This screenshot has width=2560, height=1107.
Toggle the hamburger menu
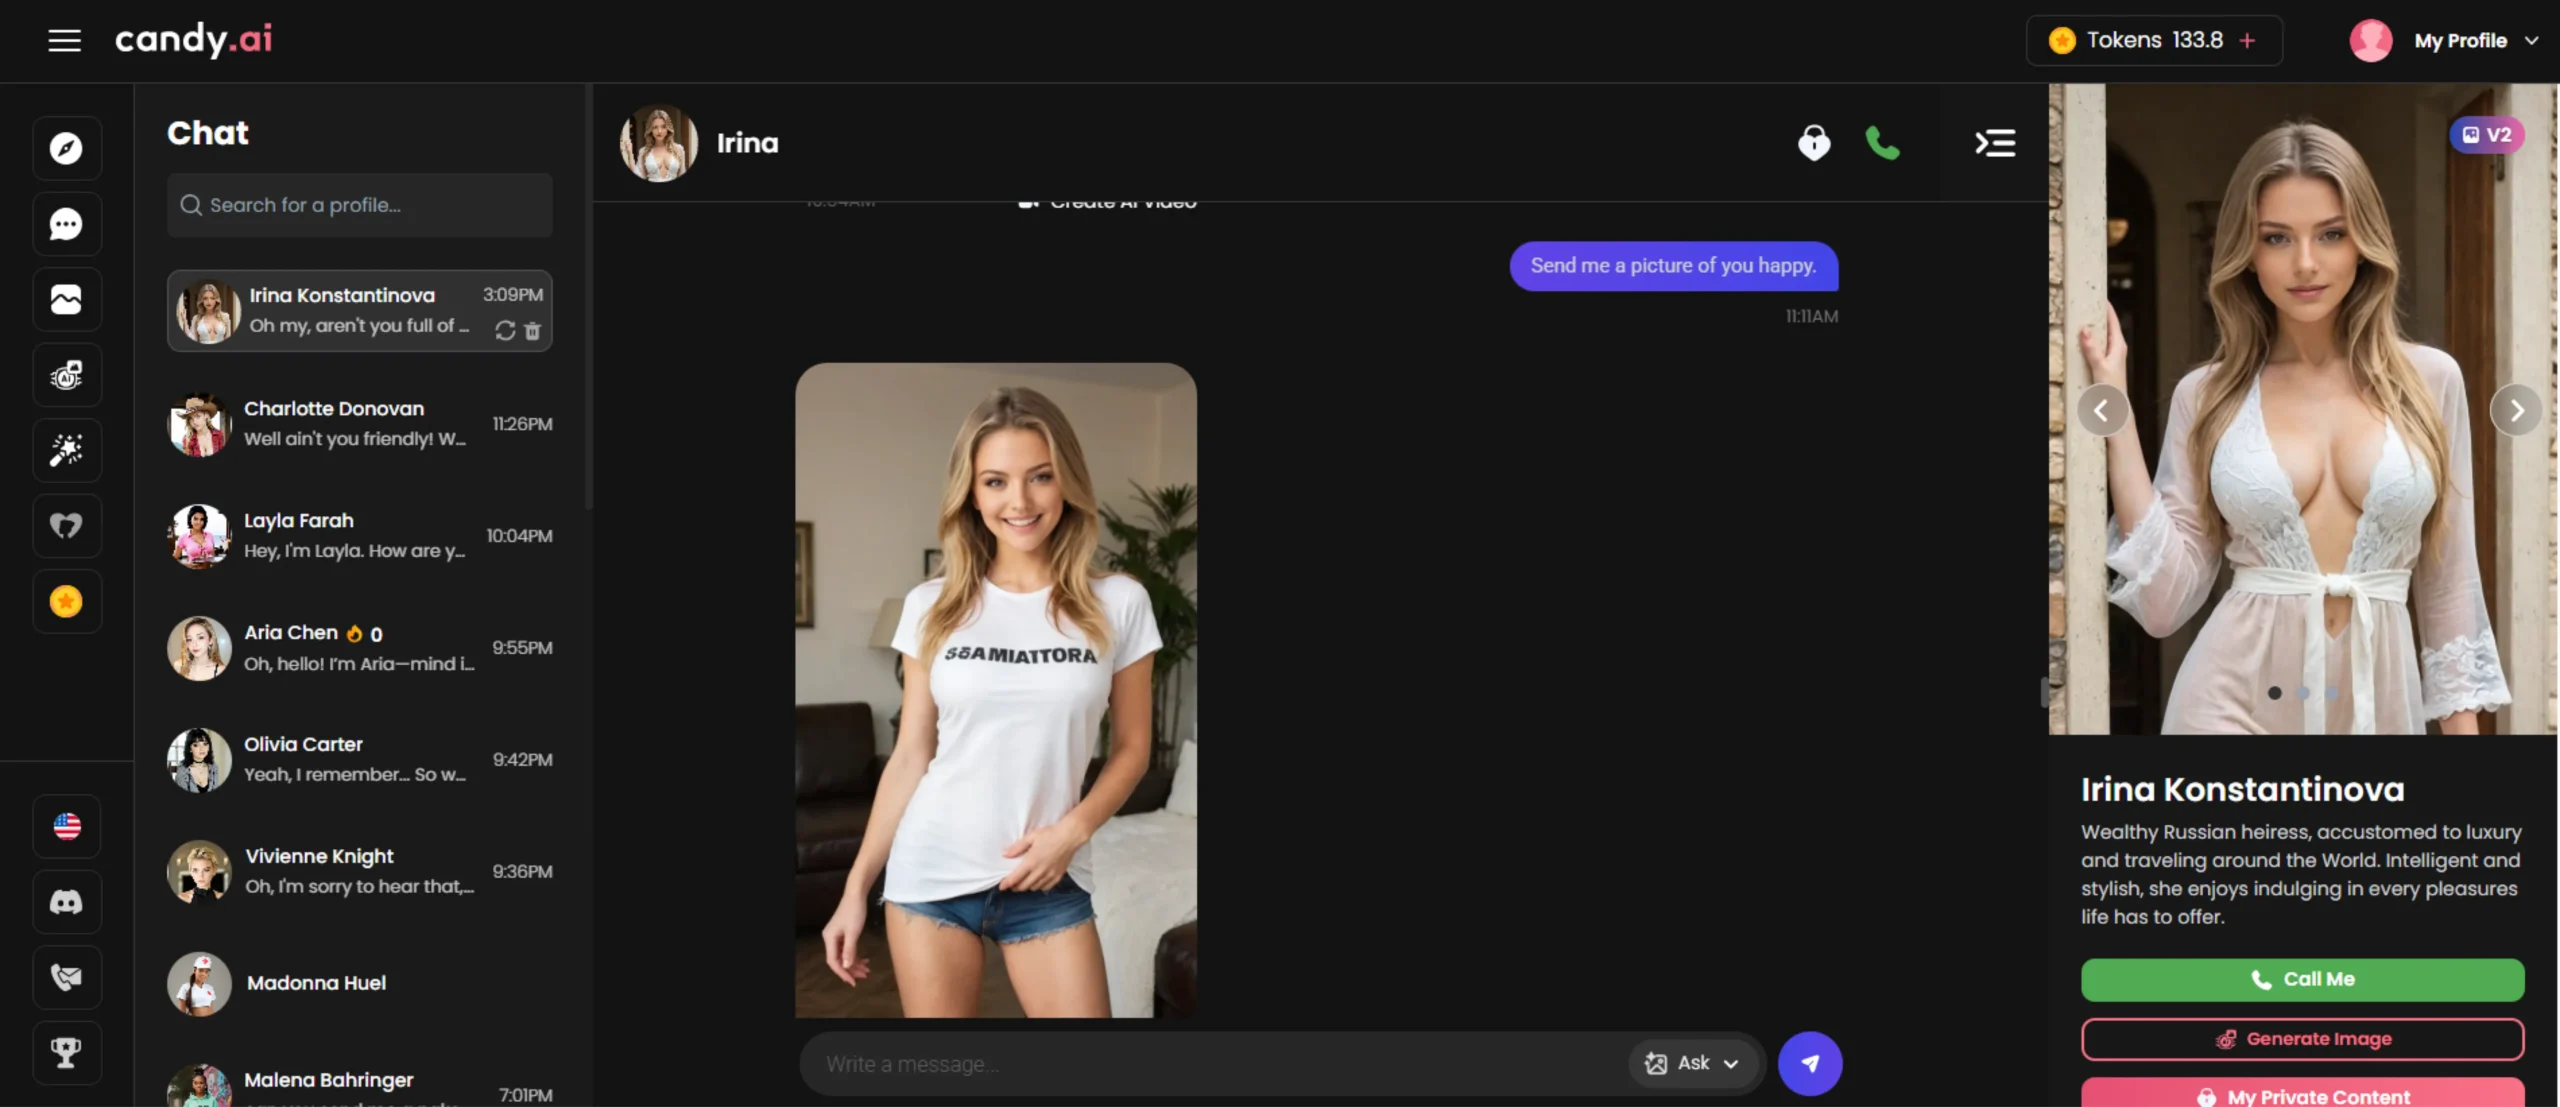coord(65,41)
